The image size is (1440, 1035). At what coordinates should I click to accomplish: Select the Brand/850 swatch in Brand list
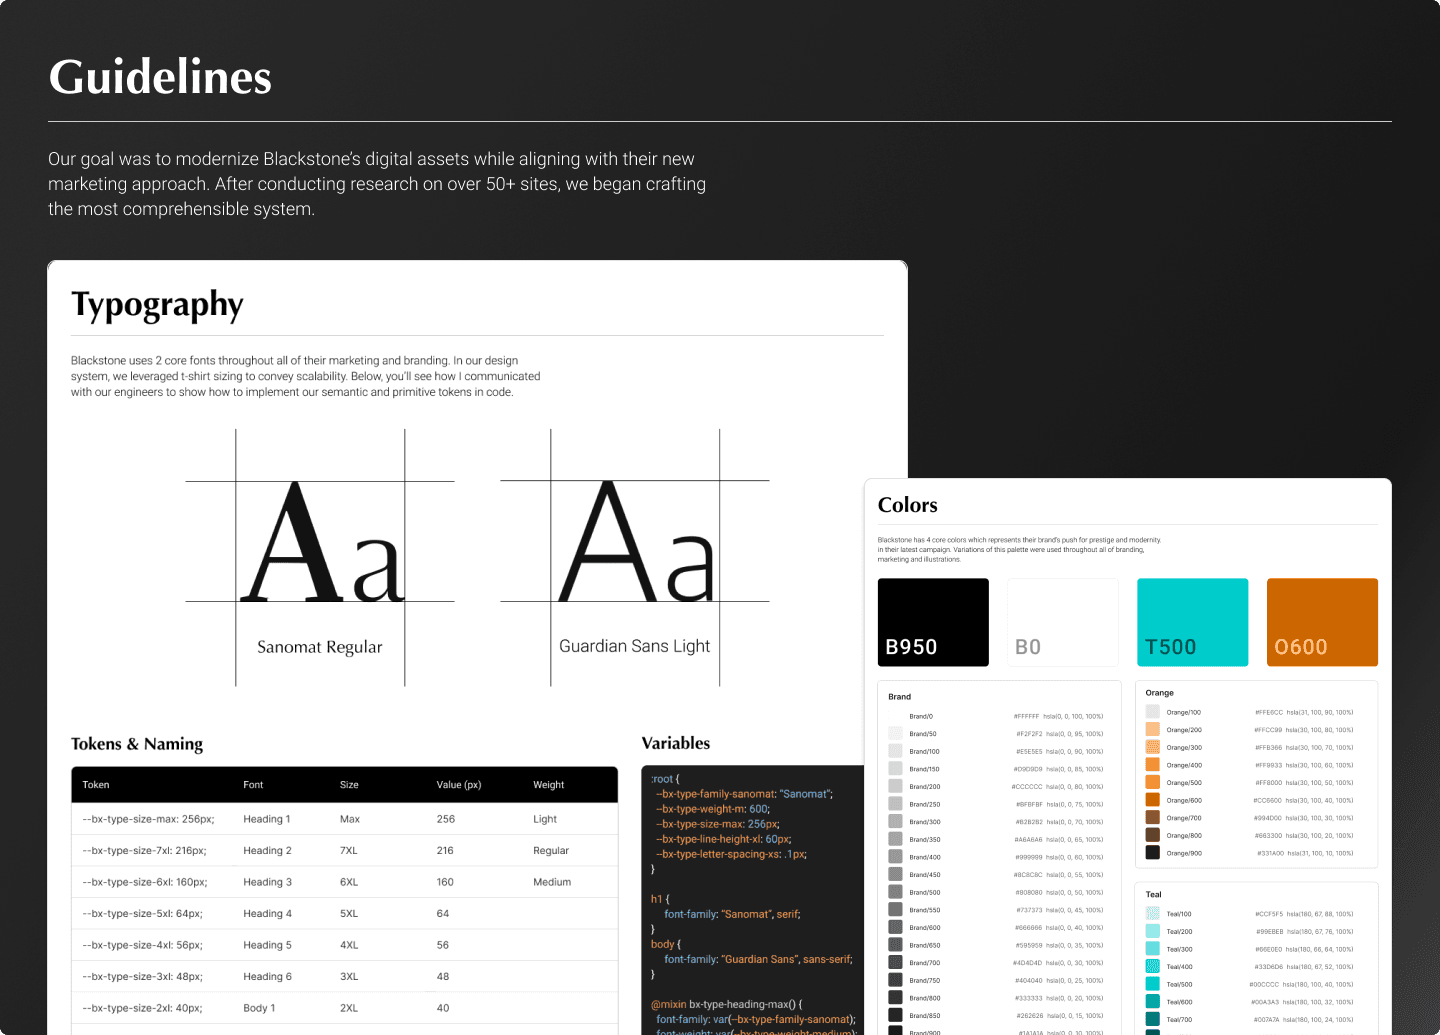[x=895, y=1015]
